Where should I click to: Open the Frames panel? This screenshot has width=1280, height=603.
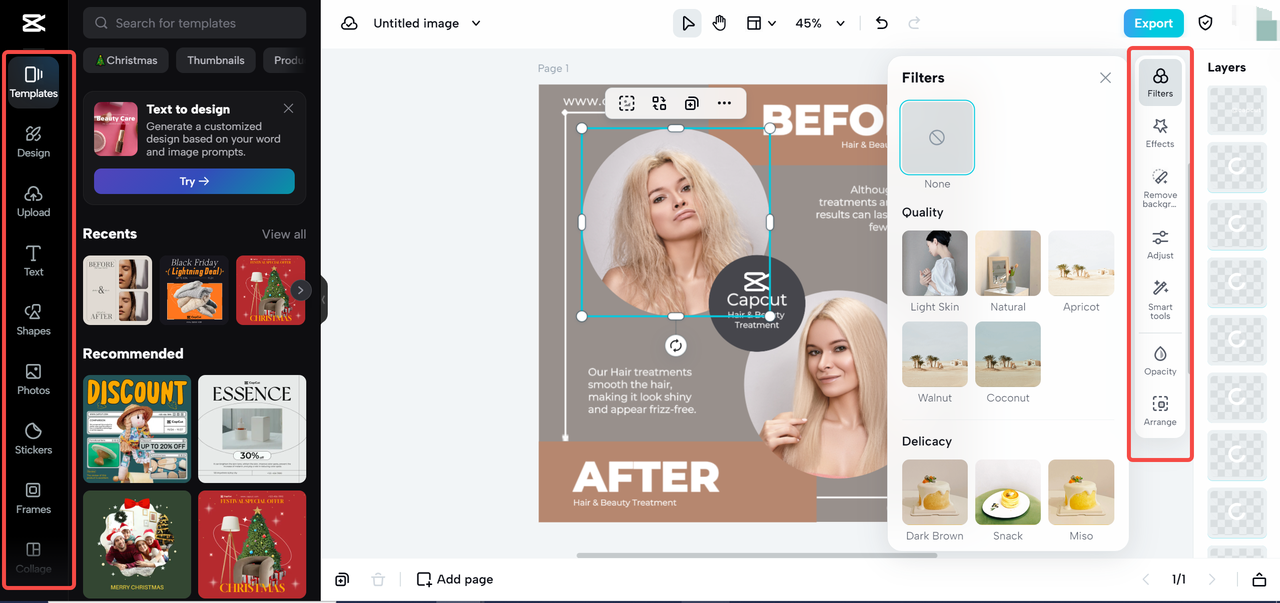coord(34,498)
